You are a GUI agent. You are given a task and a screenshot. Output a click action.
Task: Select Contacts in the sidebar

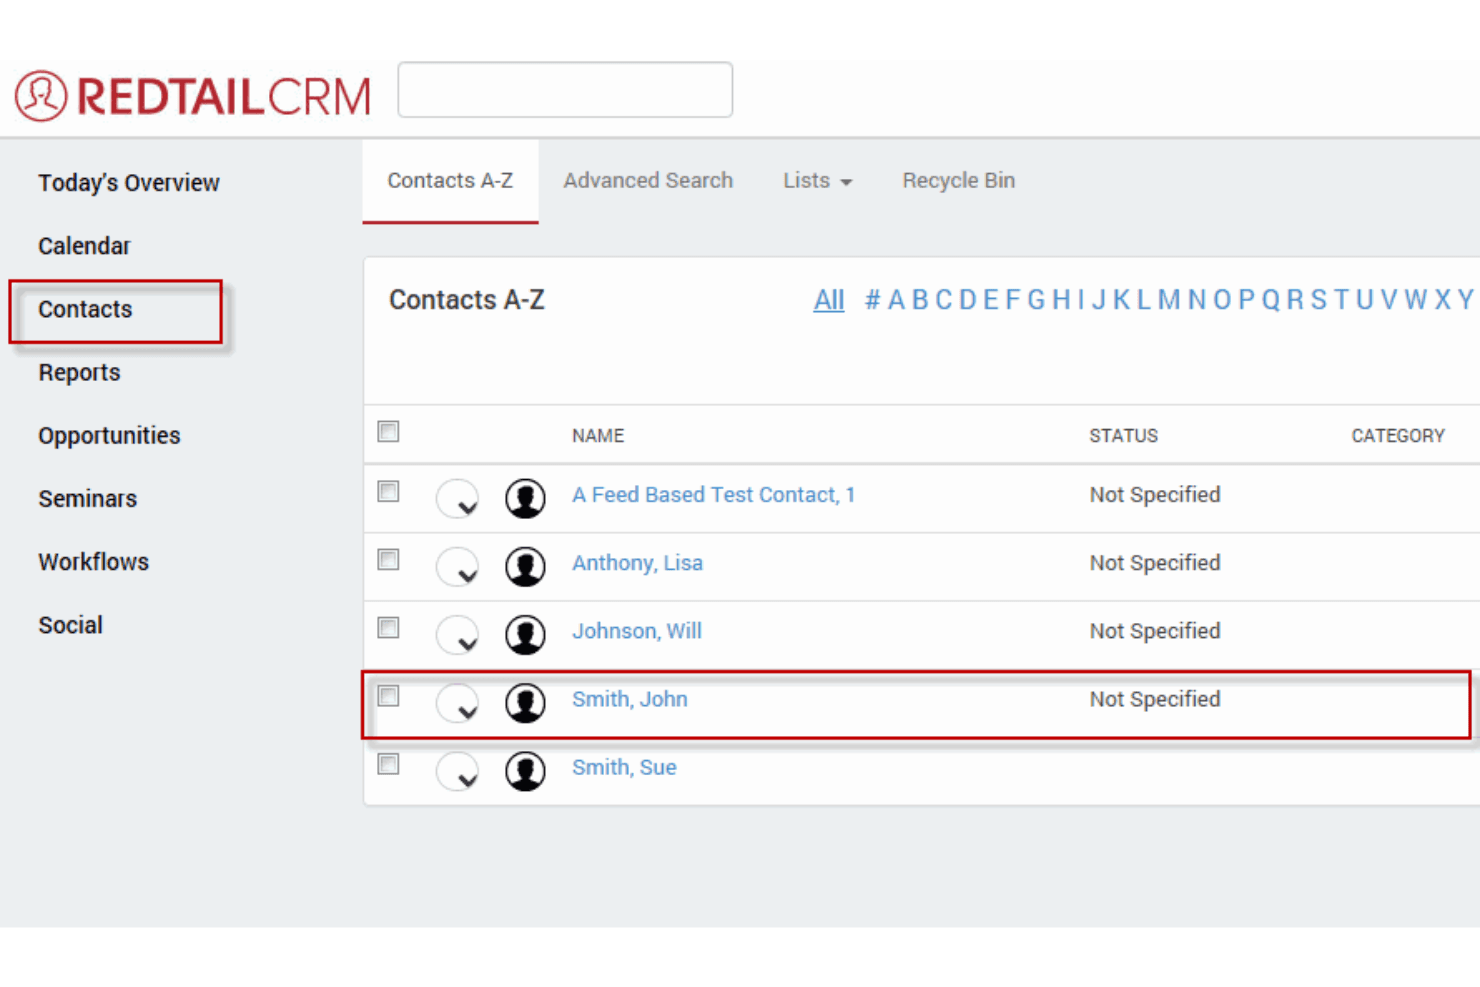pyautogui.click(x=85, y=310)
